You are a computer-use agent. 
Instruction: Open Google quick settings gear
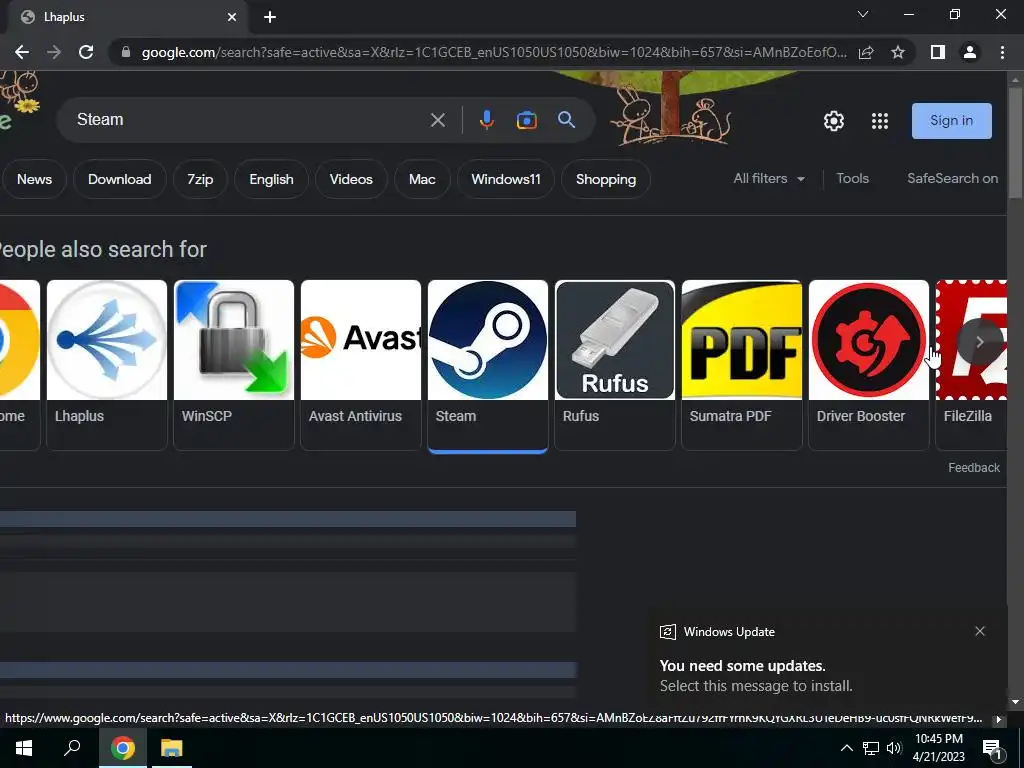pyautogui.click(x=833, y=121)
